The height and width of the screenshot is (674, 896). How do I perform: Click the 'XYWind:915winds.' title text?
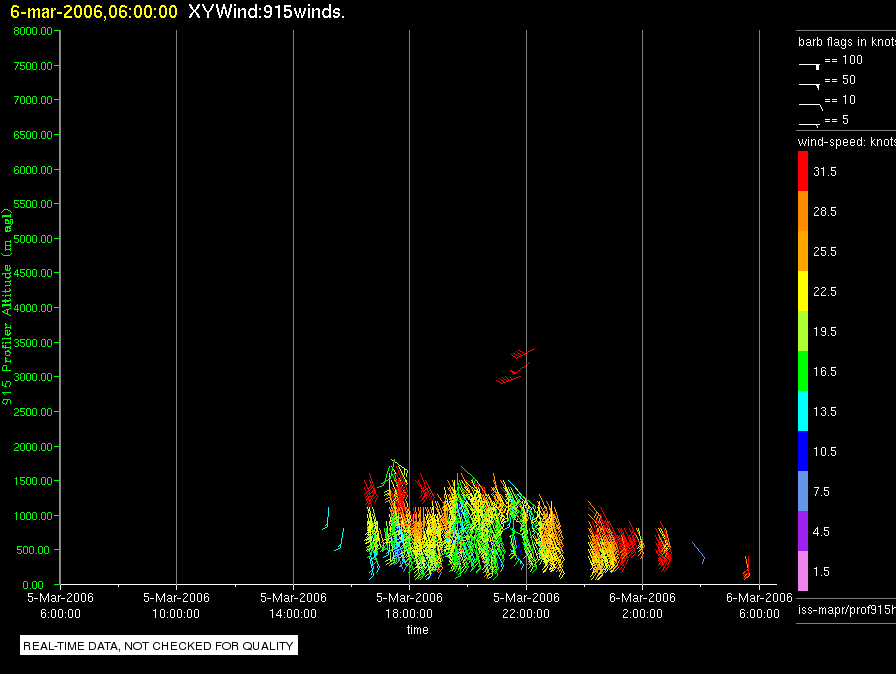266,12
